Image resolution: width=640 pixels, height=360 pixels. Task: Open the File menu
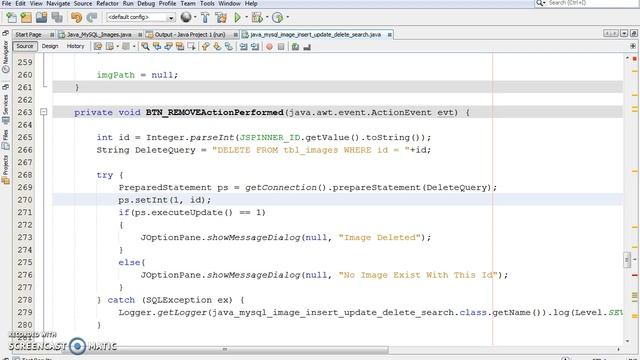pyautogui.click(x=7, y=3)
